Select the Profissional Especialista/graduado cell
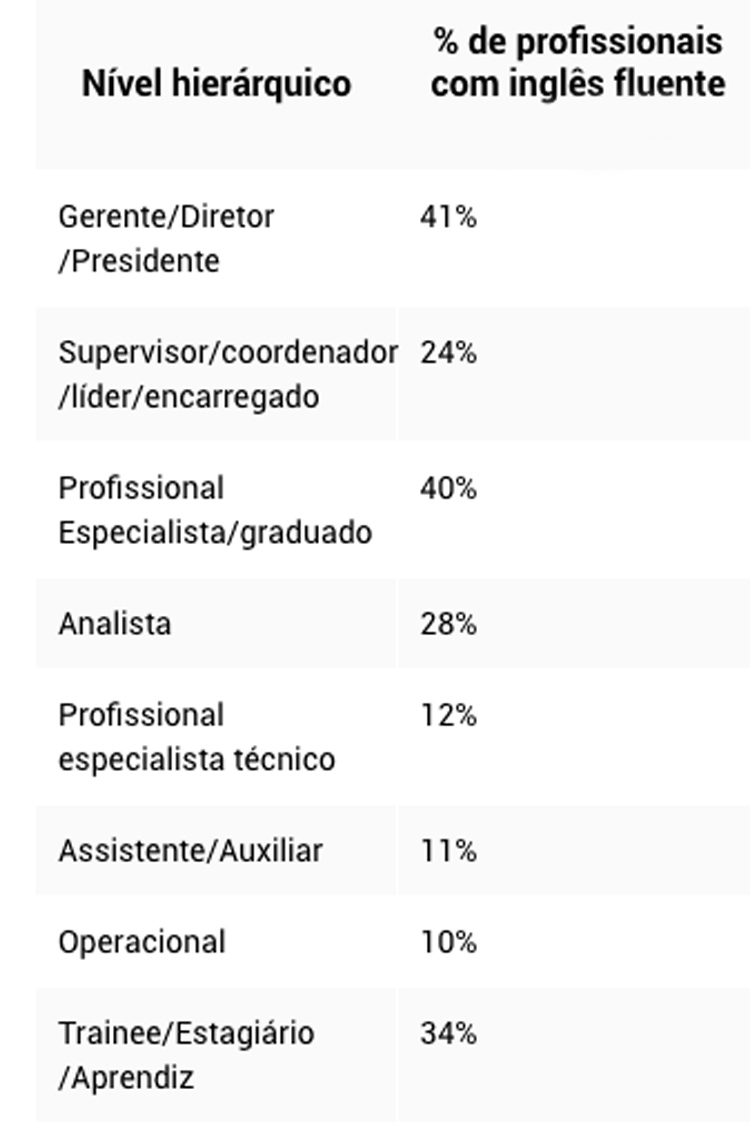The height and width of the screenshot is (1143, 750). click(x=214, y=510)
